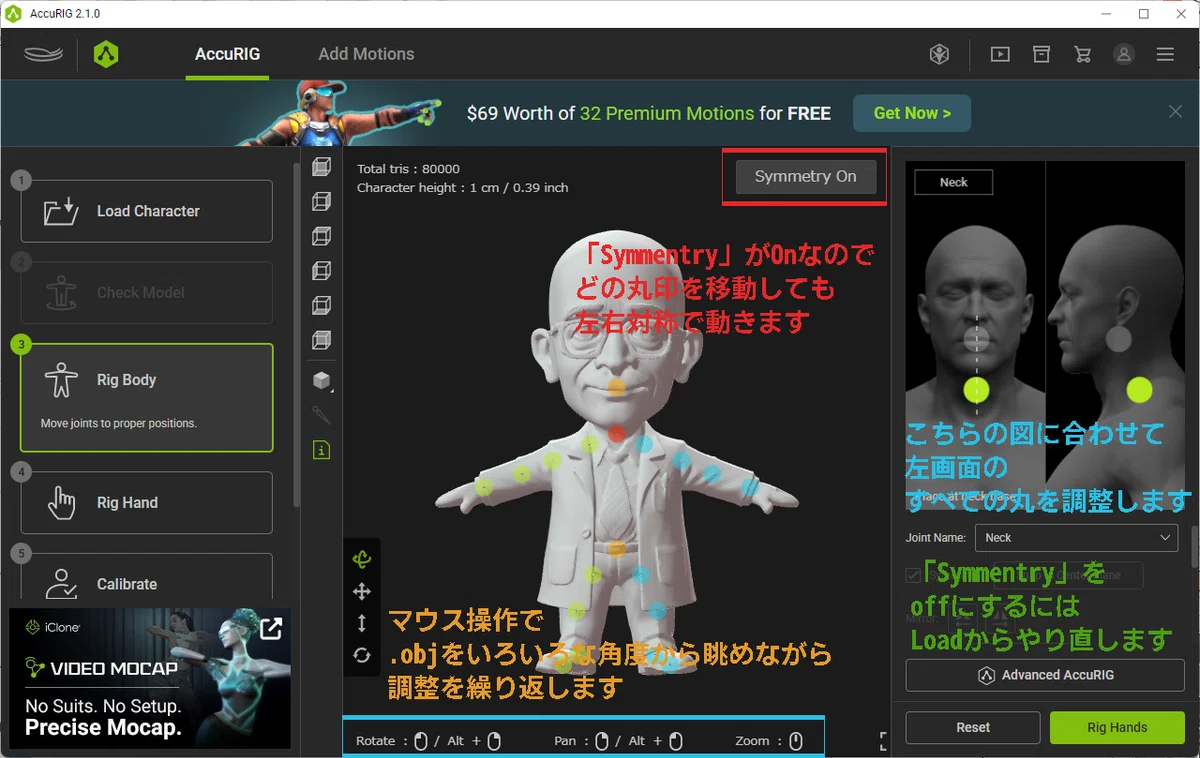Switch to the Add Motions tab
The height and width of the screenshot is (758, 1200).
point(366,54)
